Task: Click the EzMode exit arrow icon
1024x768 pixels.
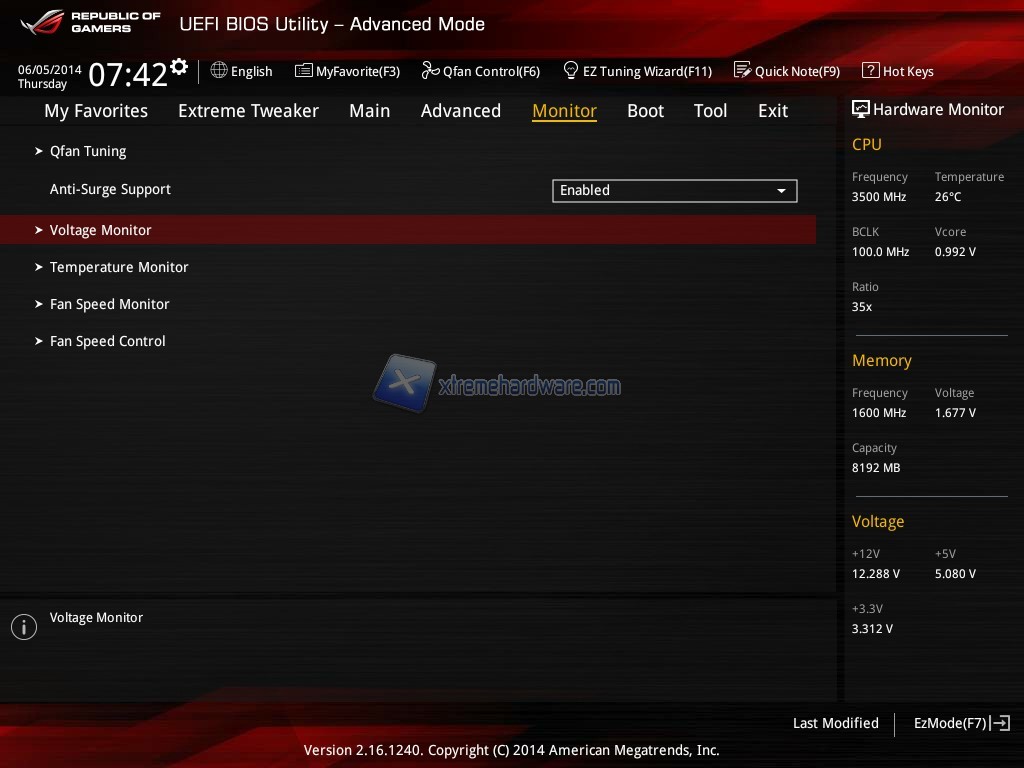Action: pos(1000,723)
